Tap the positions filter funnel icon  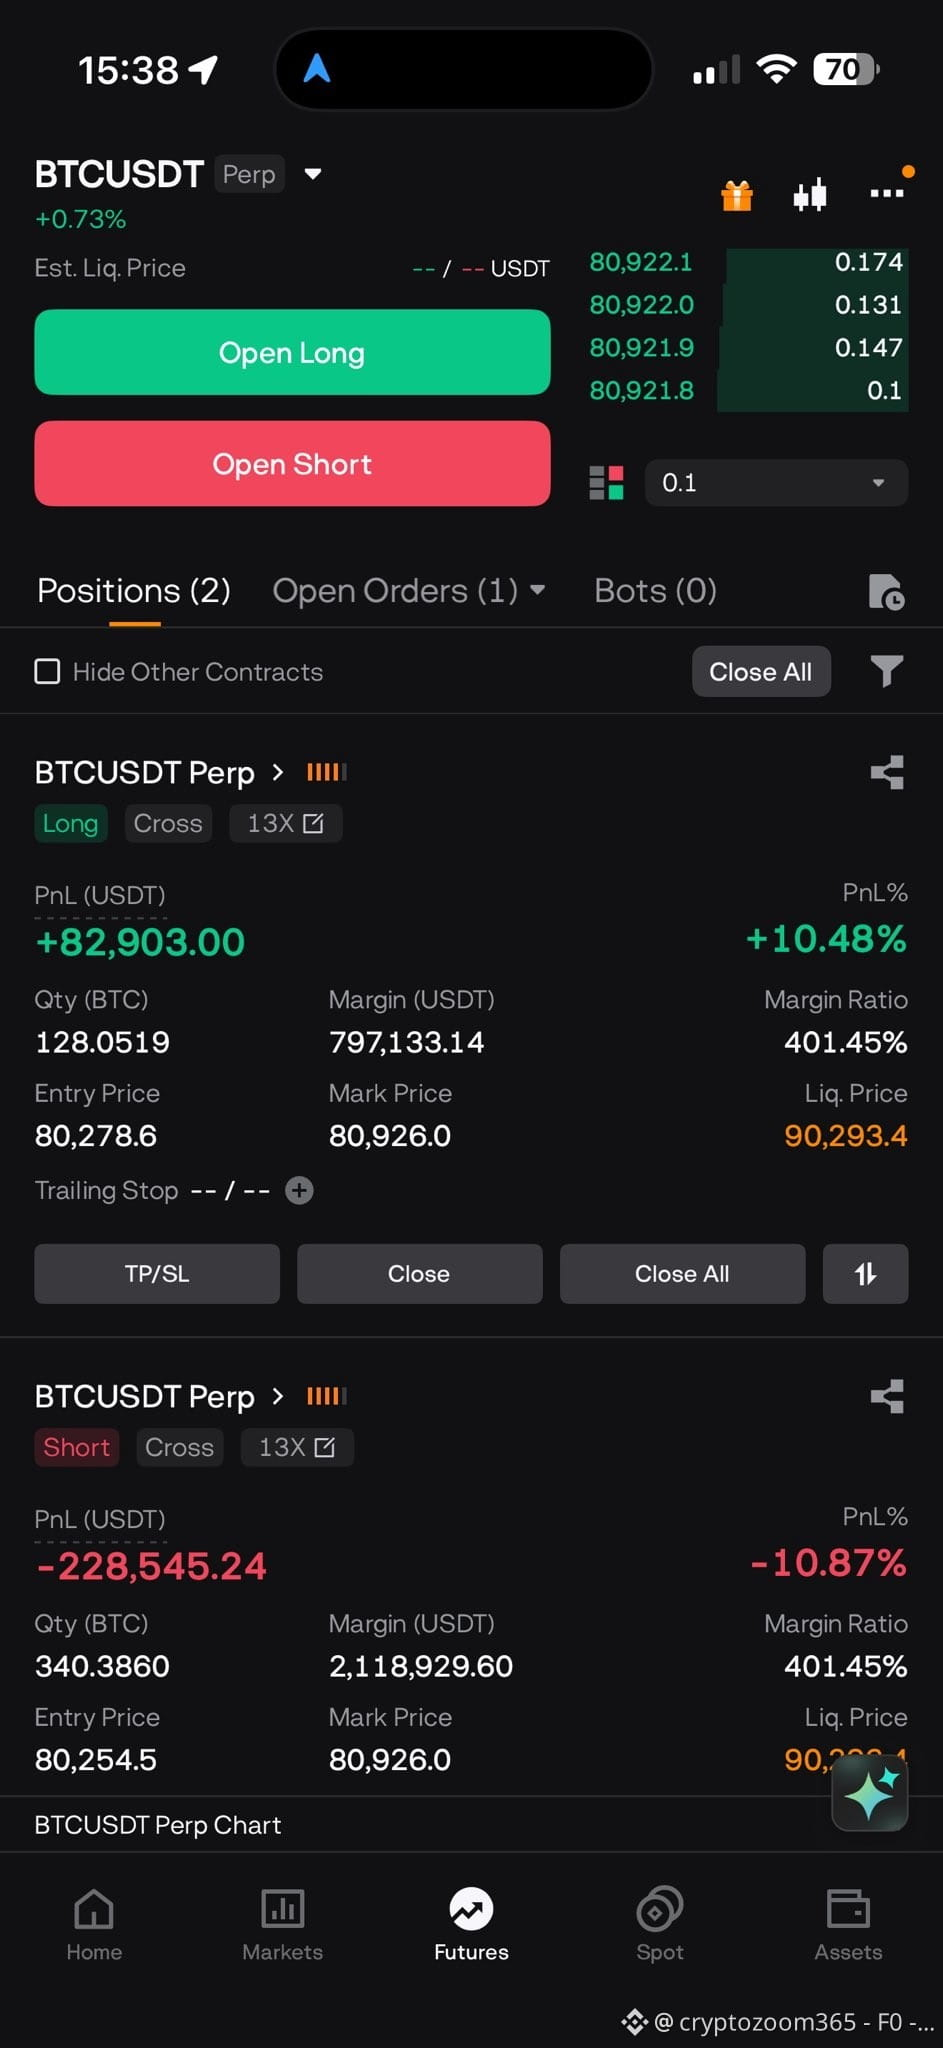(886, 671)
